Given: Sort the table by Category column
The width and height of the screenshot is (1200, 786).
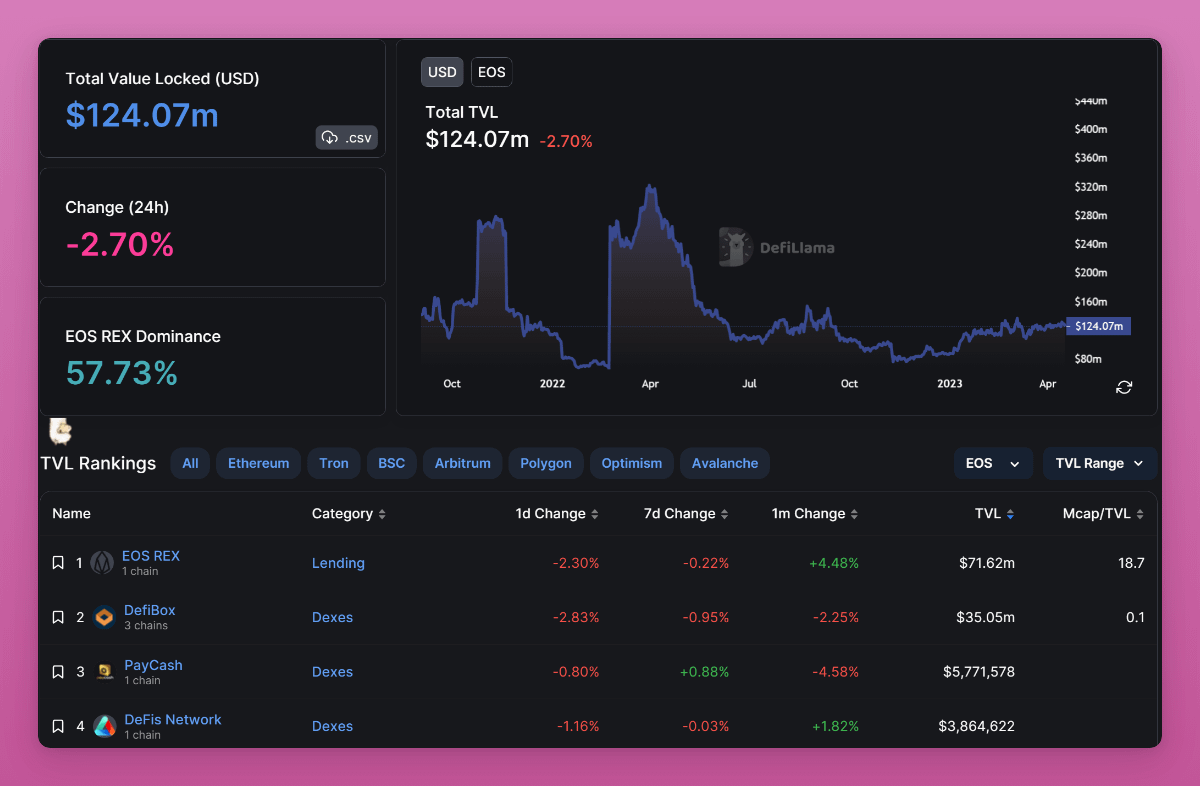Looking at the screenshot, I should (348, 514).
